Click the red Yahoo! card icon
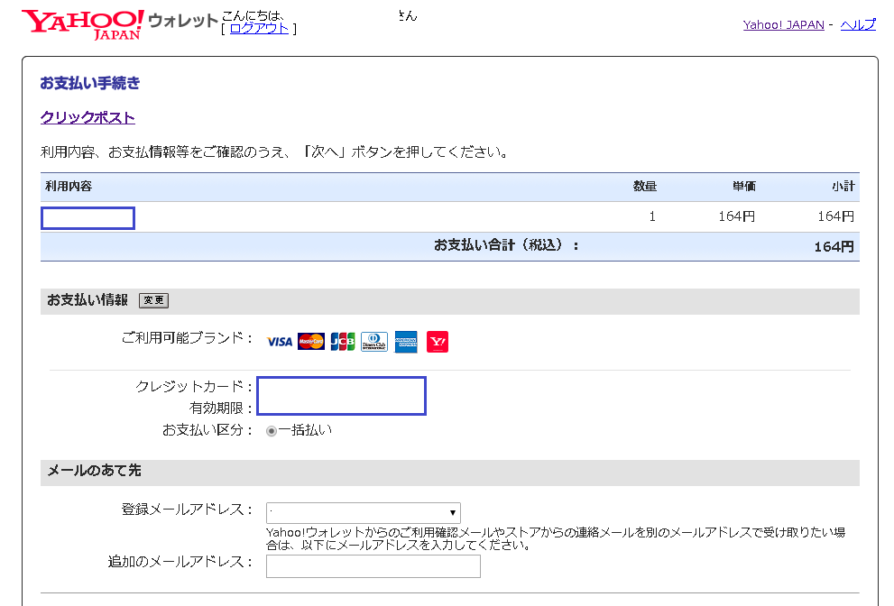894x606 pixels. click(438, 342)
